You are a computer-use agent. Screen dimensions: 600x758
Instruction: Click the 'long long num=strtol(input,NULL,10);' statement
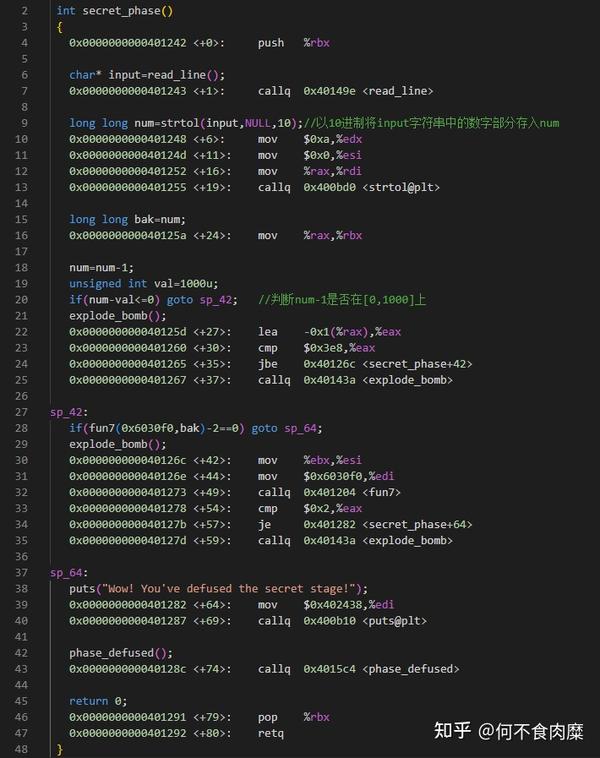[186, 123]
